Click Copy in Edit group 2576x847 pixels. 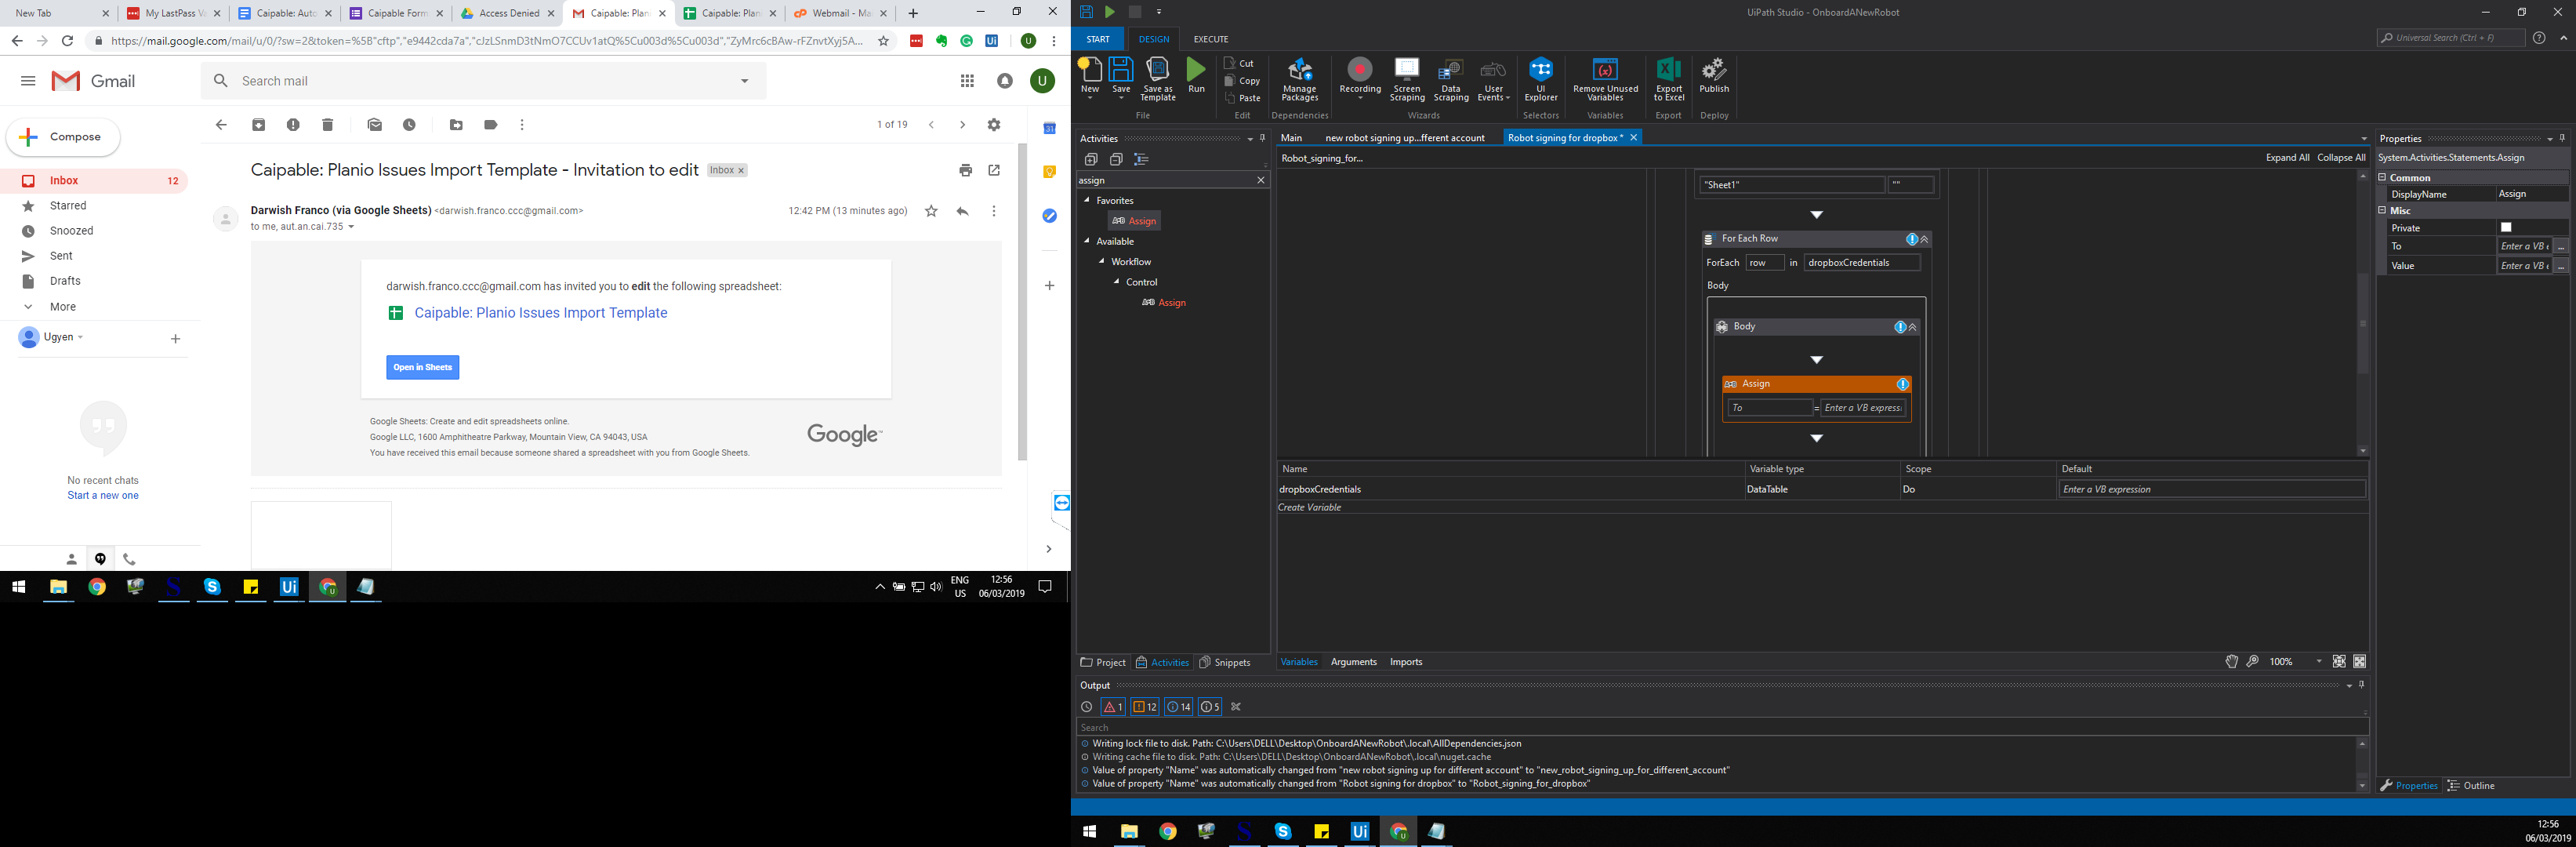pyautogui.click(x=1242, y=81)
